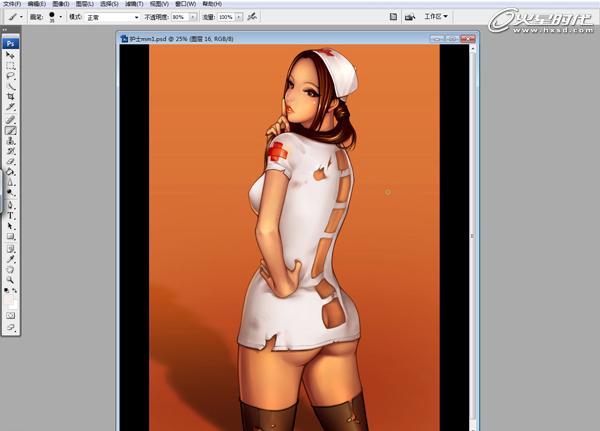Select the History Brush tool
600x431 pixels.
[10, 151]
